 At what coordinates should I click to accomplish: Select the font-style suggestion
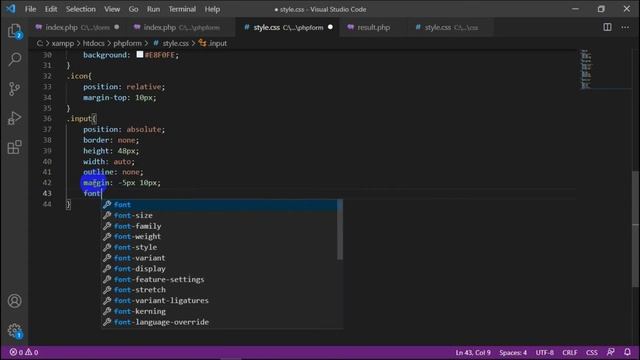220,247
